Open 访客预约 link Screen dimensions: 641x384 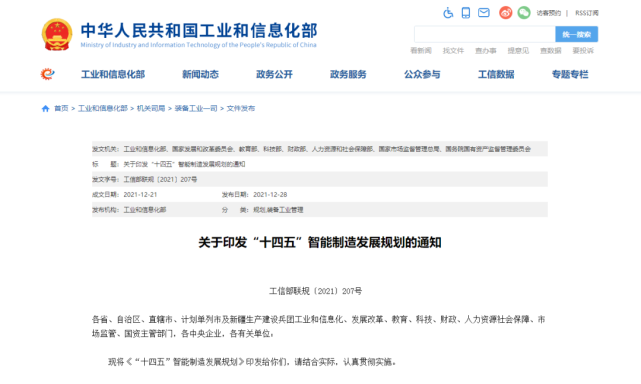pyautogui.click(x=549, y=13)
